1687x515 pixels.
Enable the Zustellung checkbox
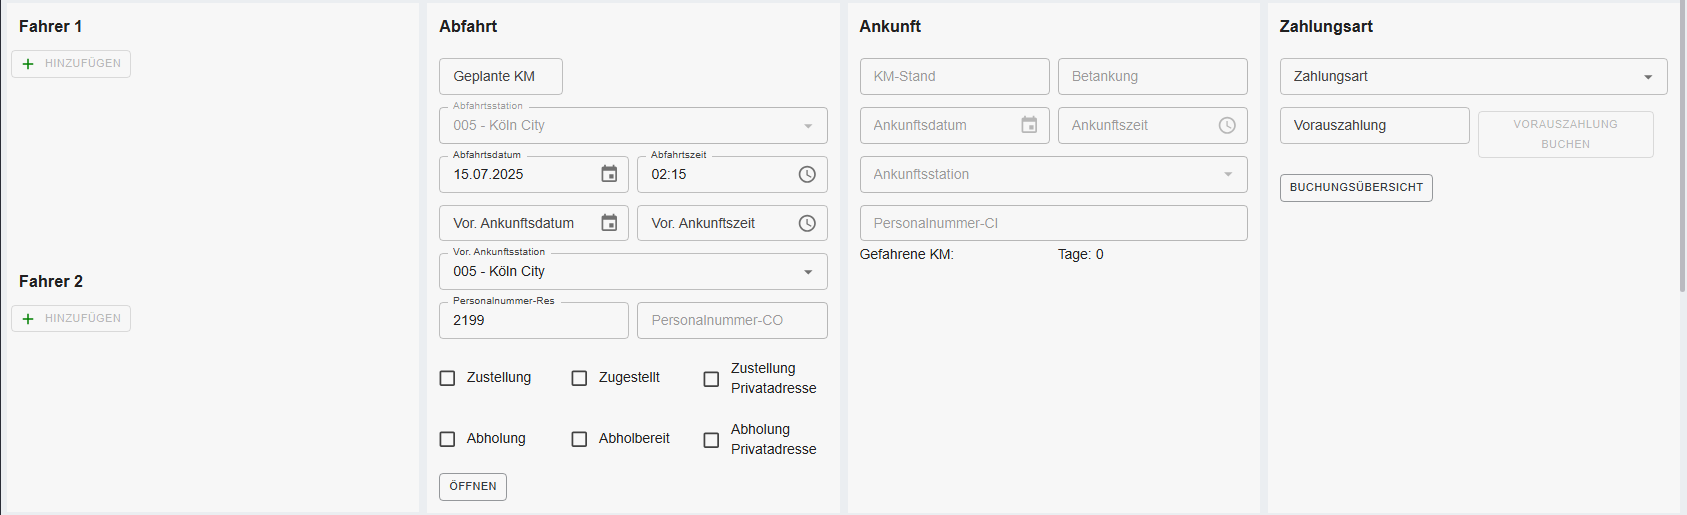coord(448,378)
